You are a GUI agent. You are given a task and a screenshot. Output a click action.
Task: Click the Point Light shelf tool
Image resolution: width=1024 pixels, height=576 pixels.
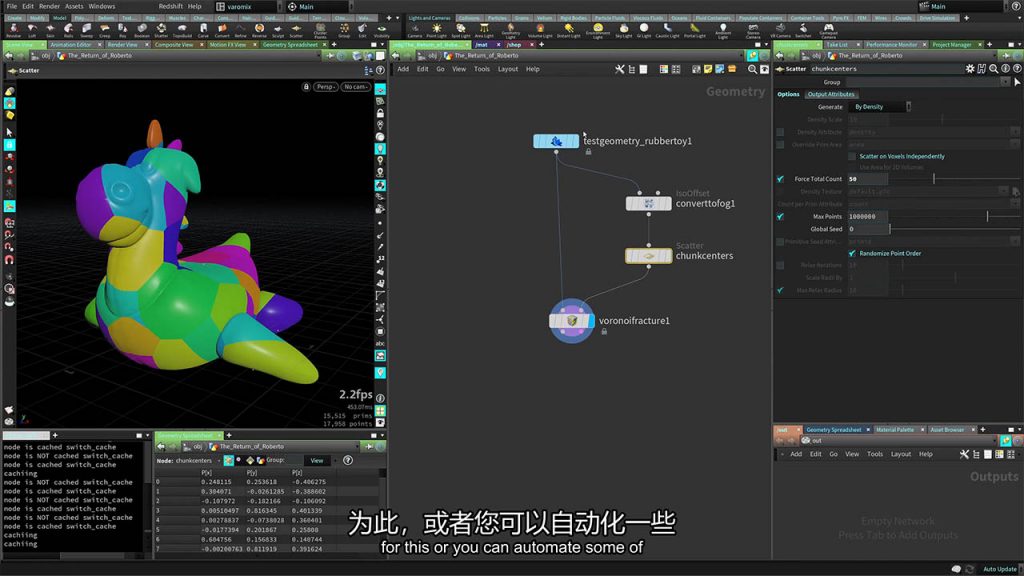(436, 31)
